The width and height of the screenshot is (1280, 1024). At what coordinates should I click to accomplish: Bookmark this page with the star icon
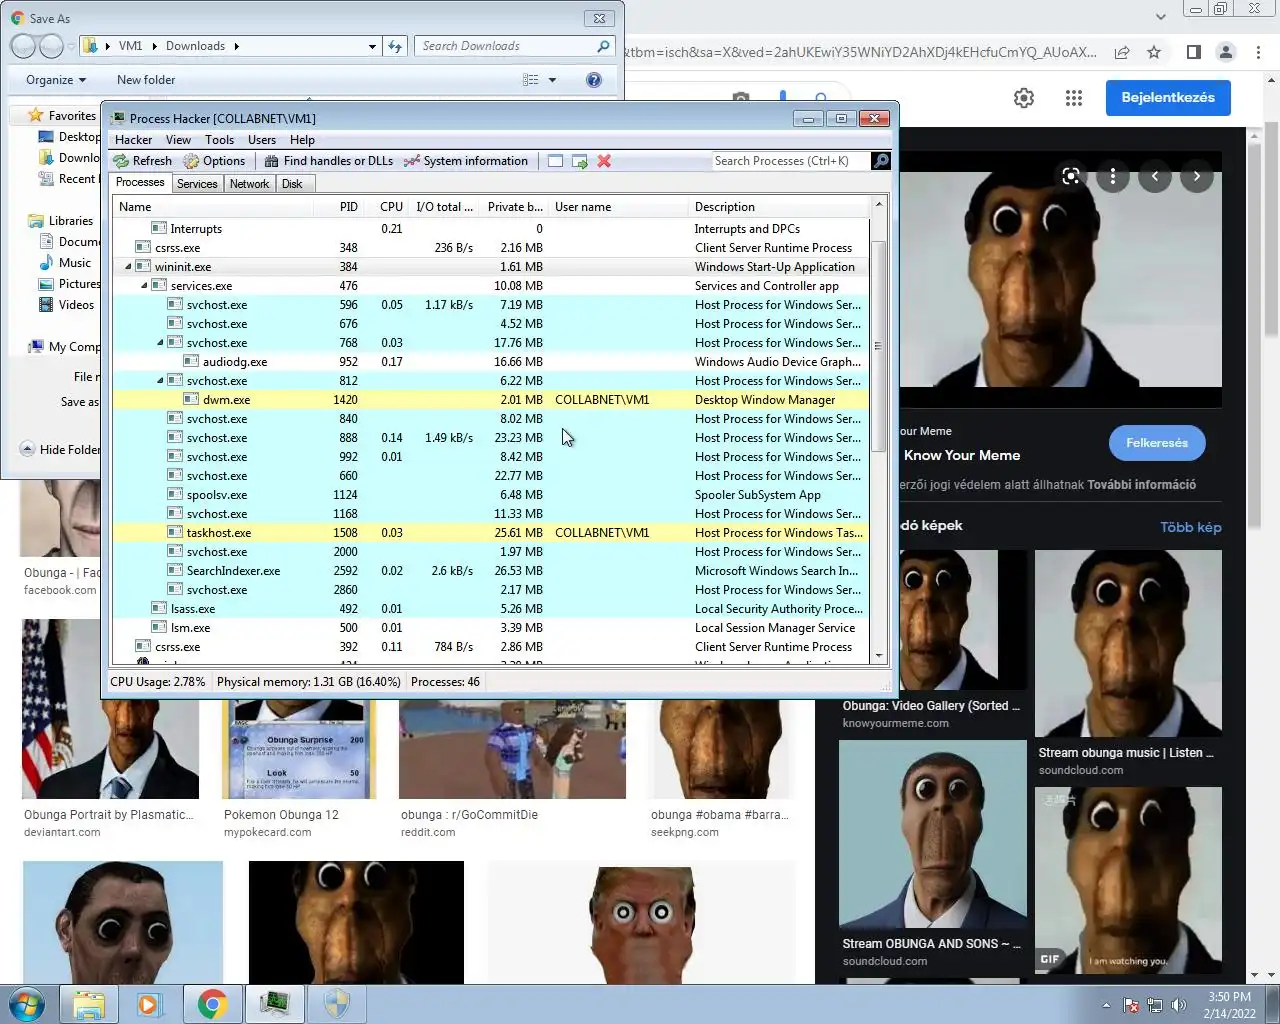(x=1154, y=52)
